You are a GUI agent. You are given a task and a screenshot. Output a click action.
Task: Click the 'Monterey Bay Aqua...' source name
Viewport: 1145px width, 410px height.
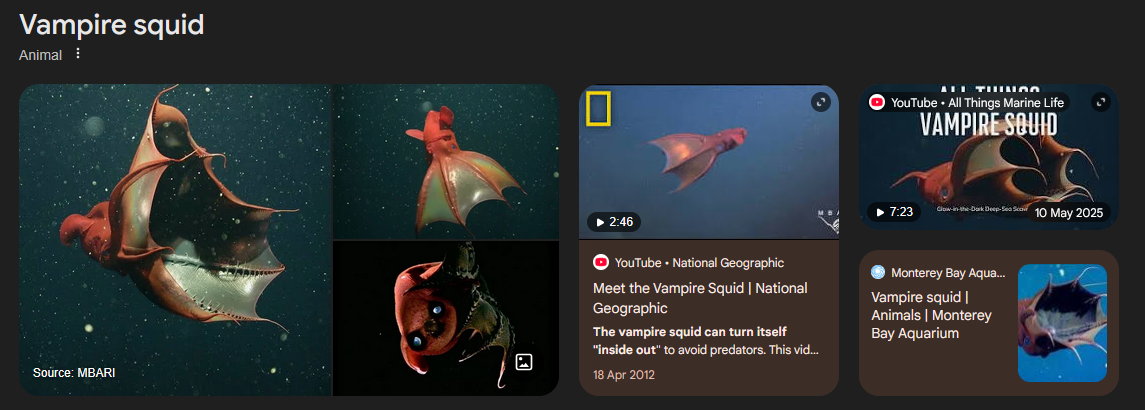pyautogui.click(x=949, y=273)
